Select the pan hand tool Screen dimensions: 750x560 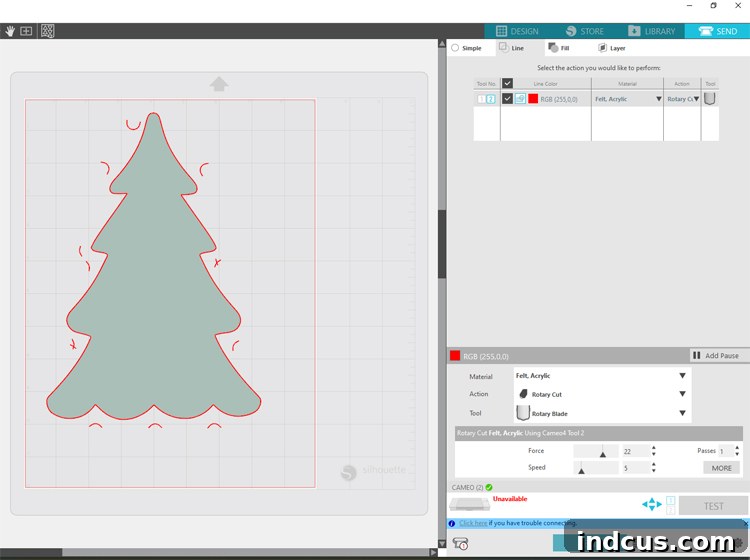click(10, 31)
